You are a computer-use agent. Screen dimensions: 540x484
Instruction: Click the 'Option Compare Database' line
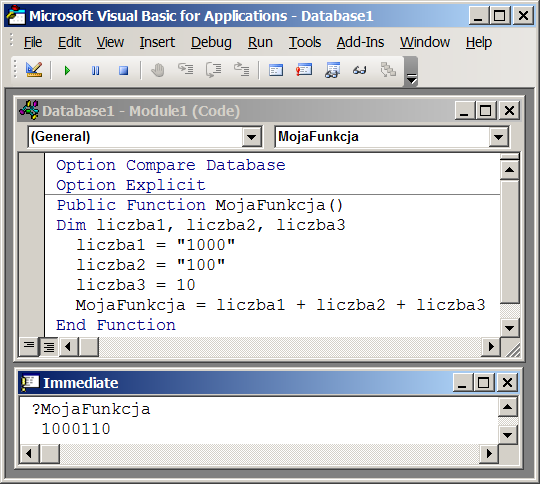pyautogui.click(x=171, y=165)
